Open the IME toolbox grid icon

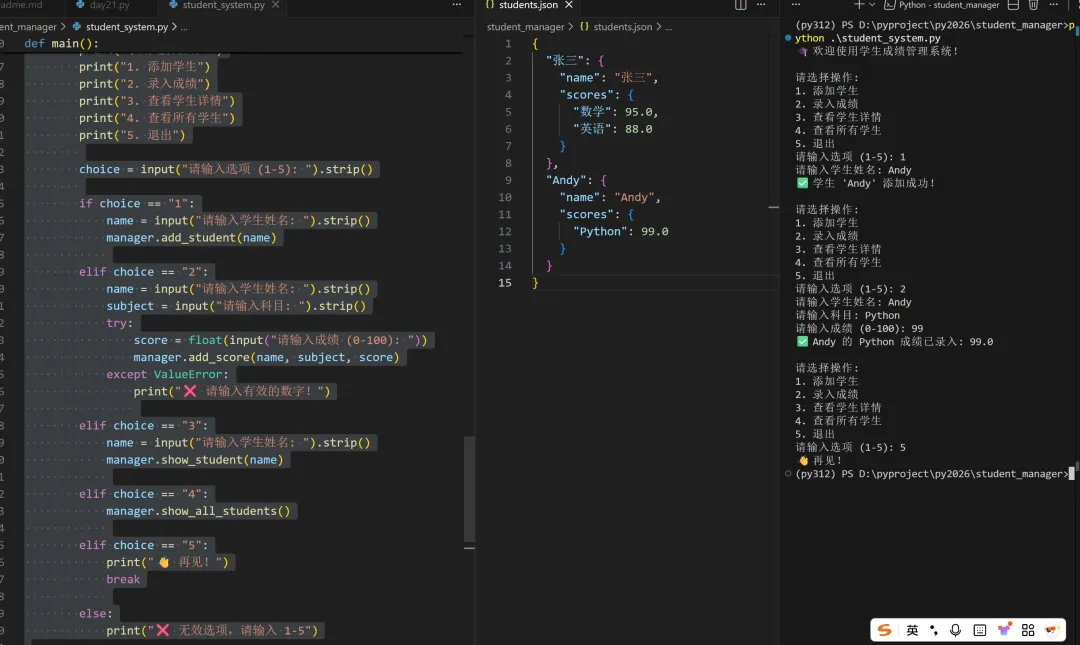pyautogui.click(x=1028, y=630)
